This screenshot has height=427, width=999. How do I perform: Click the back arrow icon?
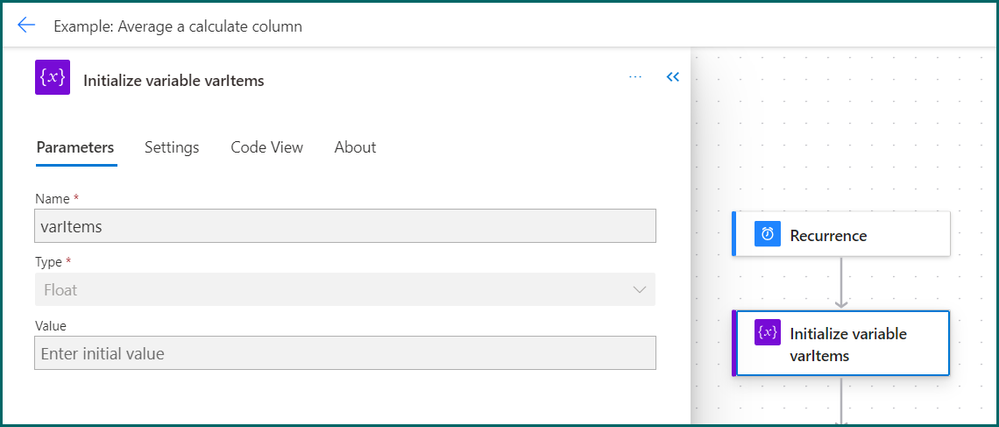click(x=26, y=26)
